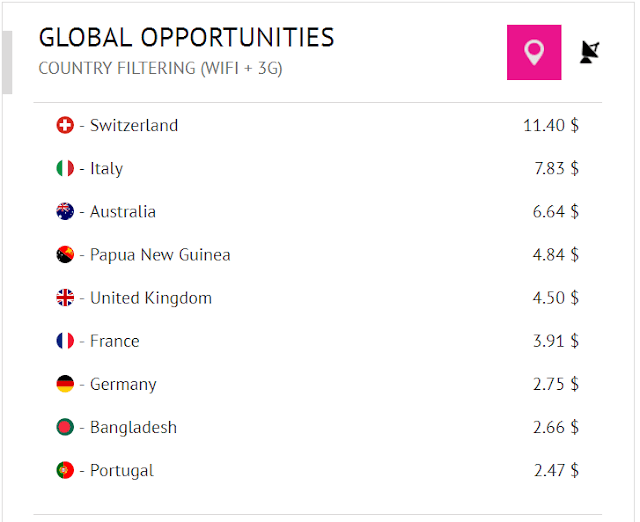Select the pink location pin icon

[x=534, y=52]
